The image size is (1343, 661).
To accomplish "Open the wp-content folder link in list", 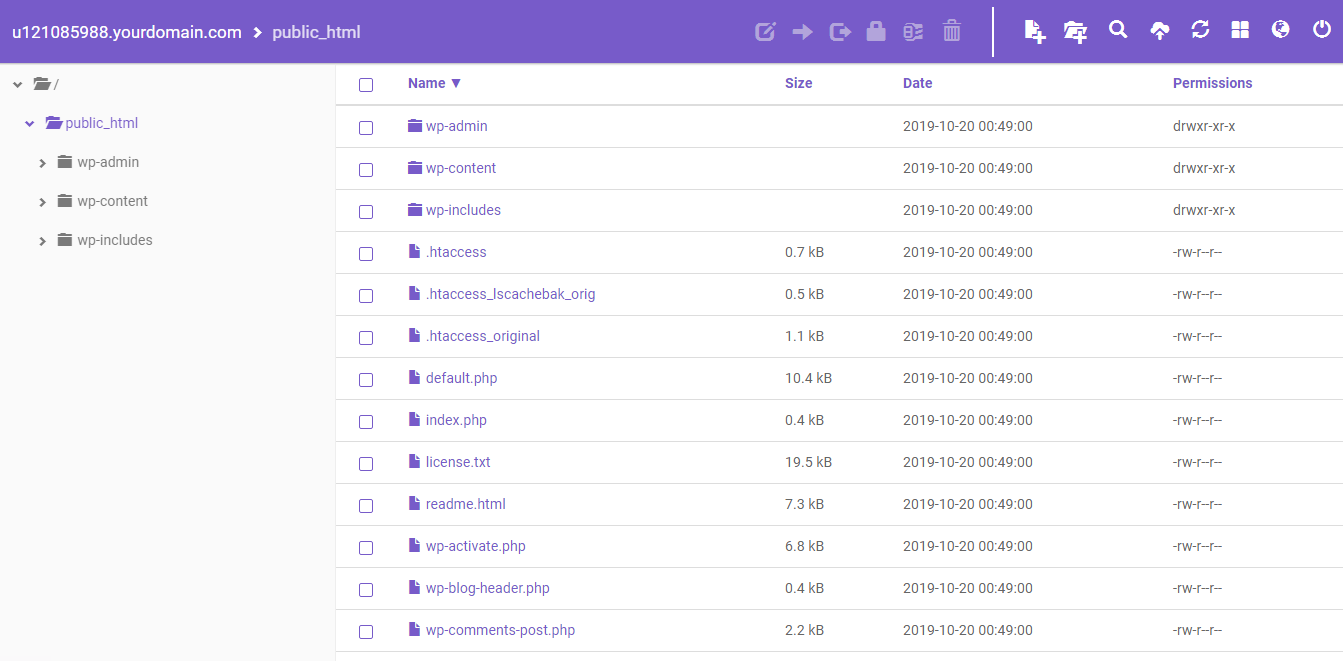I will pyautogui.click(x=461, y=168).
